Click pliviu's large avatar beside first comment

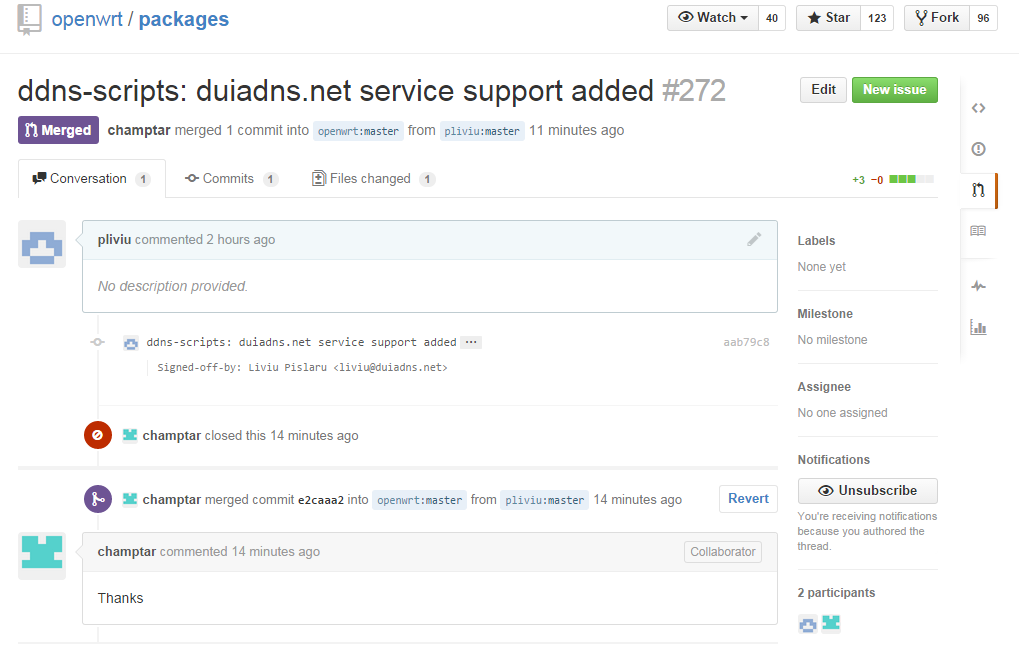coord(42,244)
